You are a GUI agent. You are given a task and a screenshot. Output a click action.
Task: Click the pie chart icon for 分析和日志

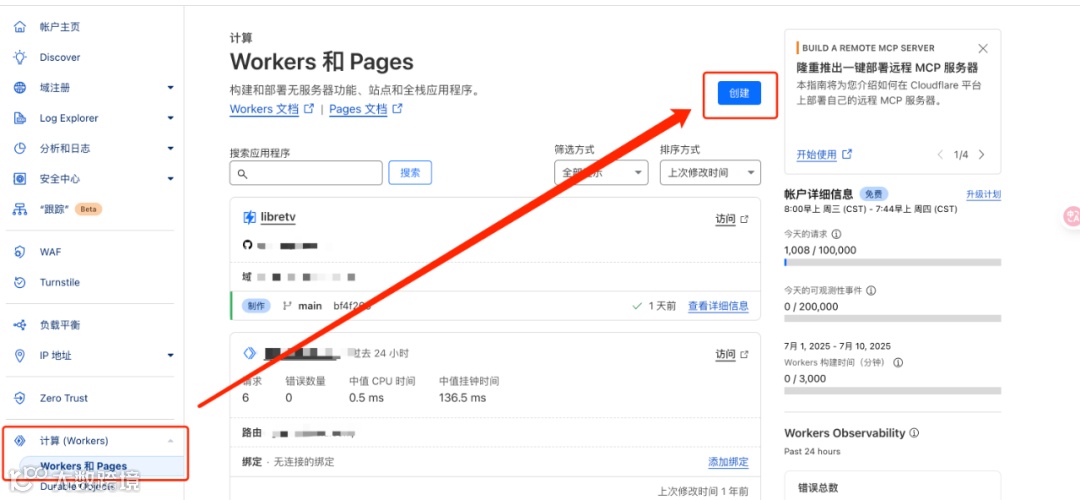pos(20,148)
